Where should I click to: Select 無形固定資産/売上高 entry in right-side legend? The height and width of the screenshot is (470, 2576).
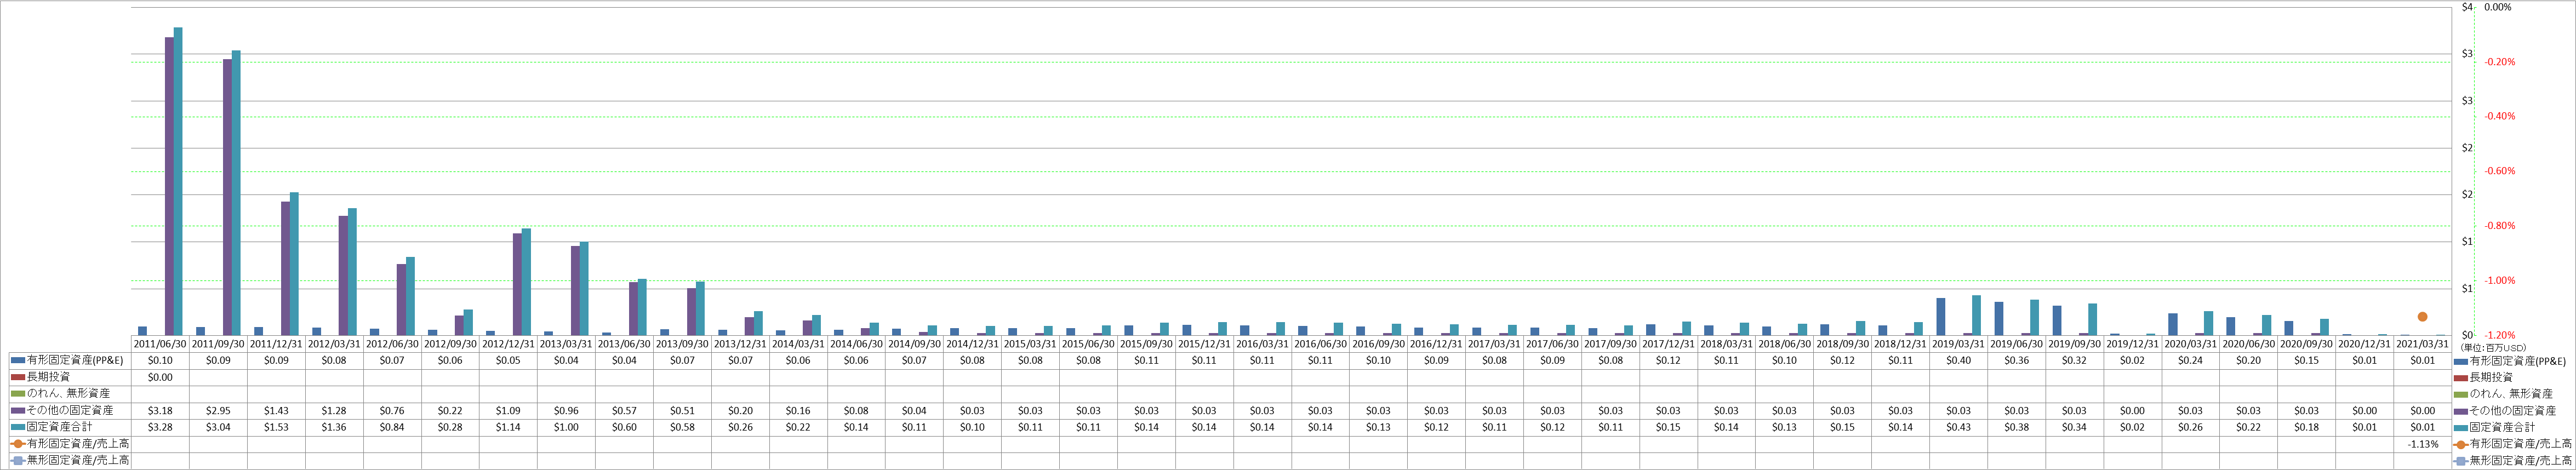point(2513,461)
